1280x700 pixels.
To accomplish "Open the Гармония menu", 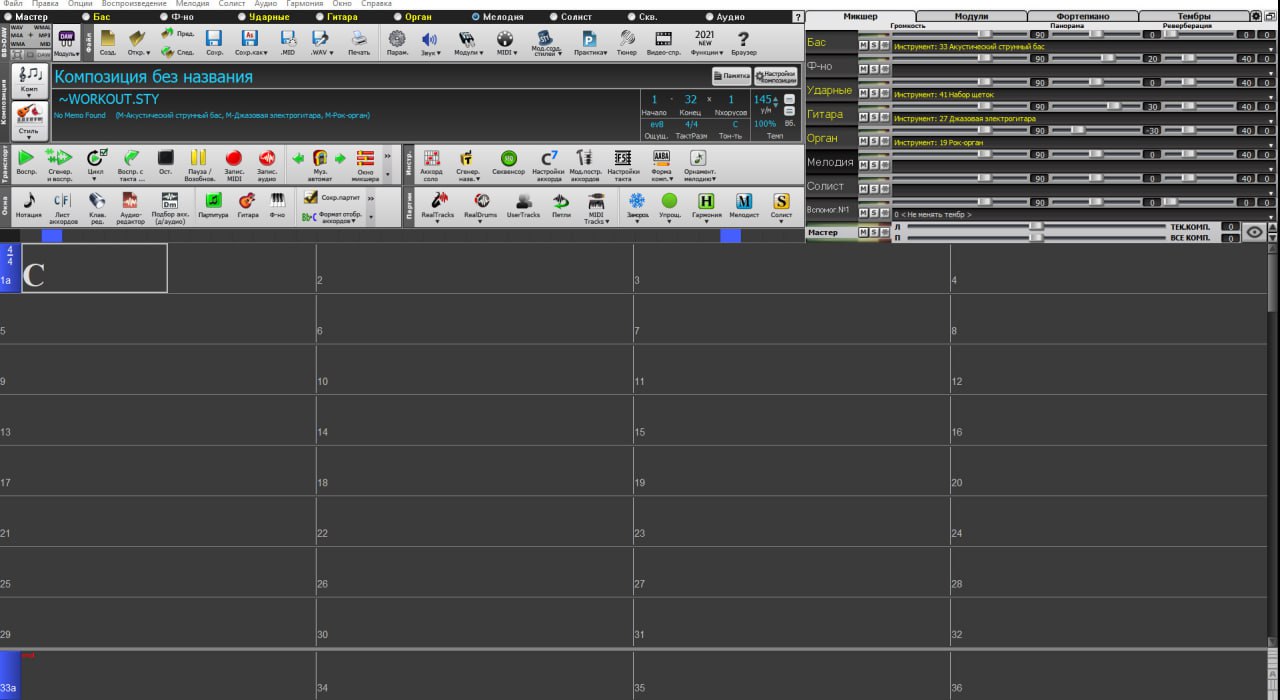I will point(305,4).
